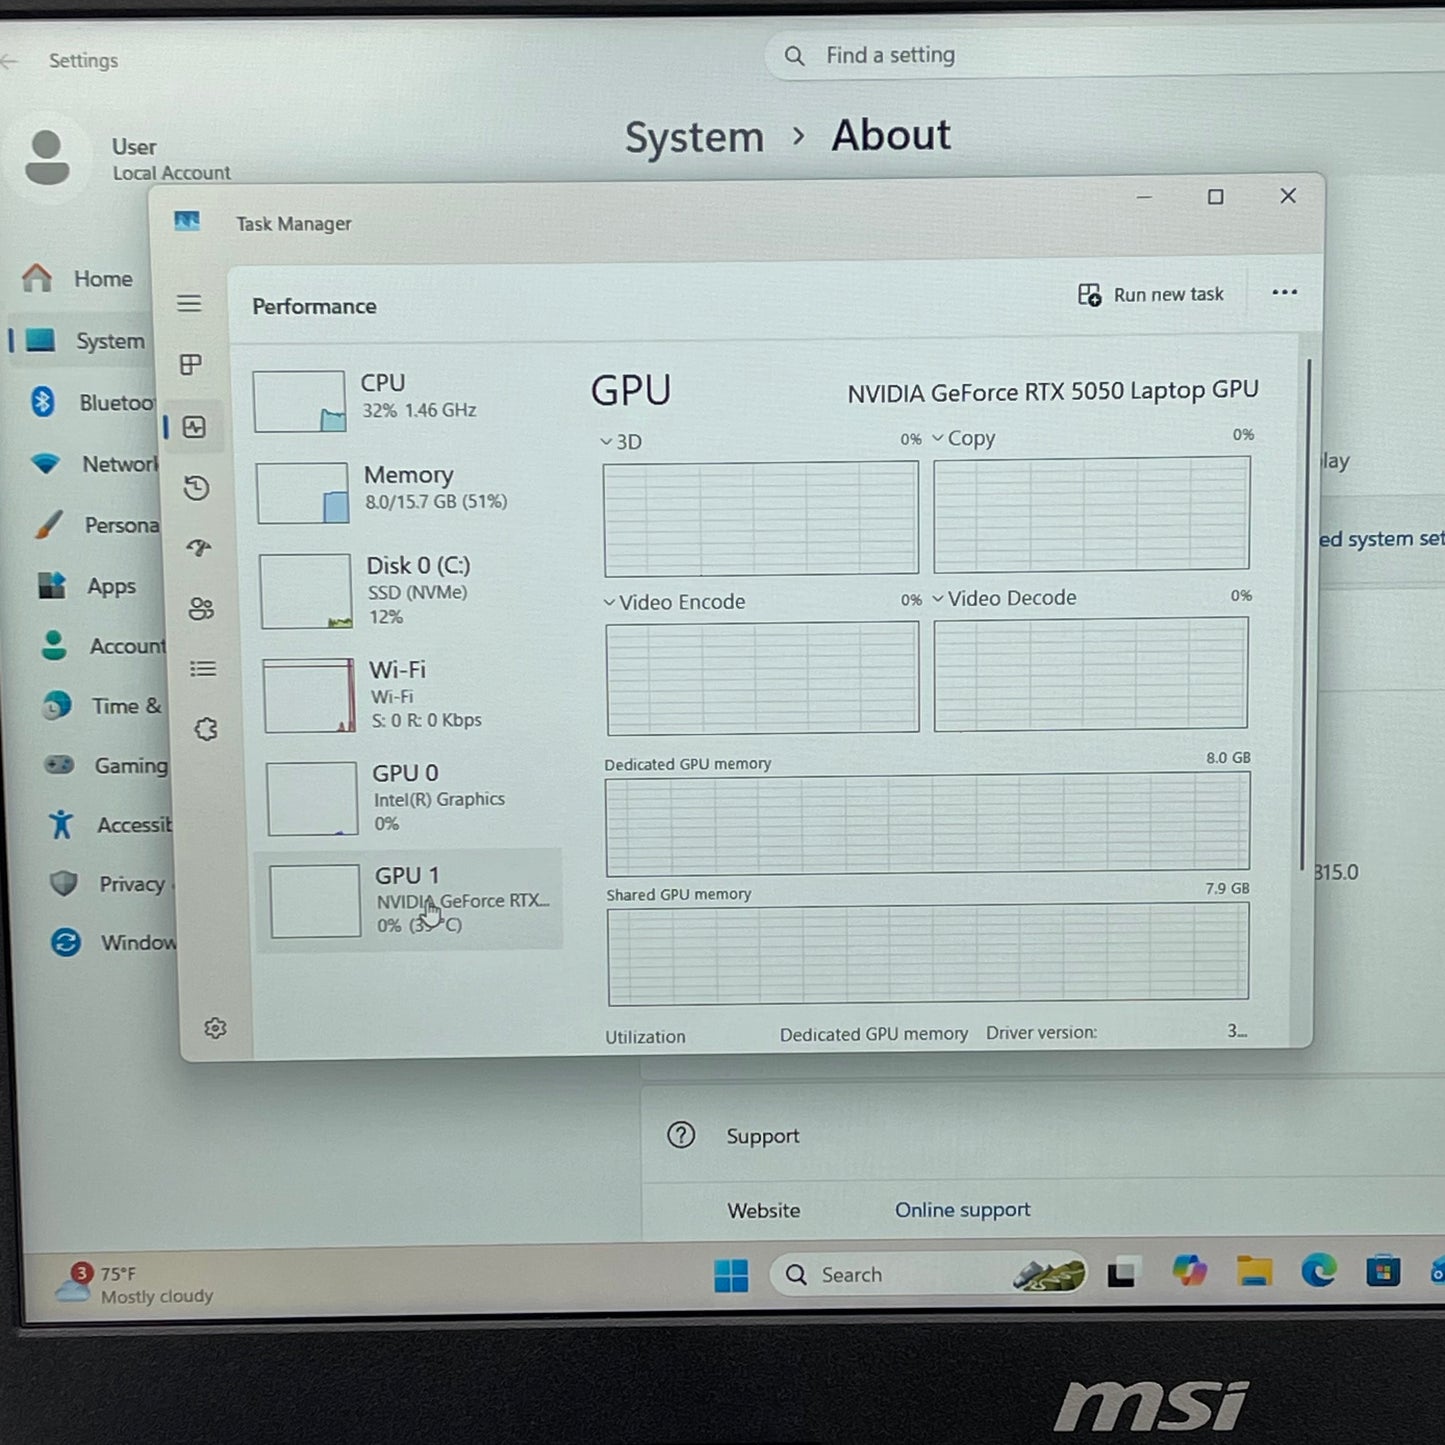Open Services icon in Task Manager sidebar
The height and width of the screenshot is (1445, 1445).
pos(206,729)
